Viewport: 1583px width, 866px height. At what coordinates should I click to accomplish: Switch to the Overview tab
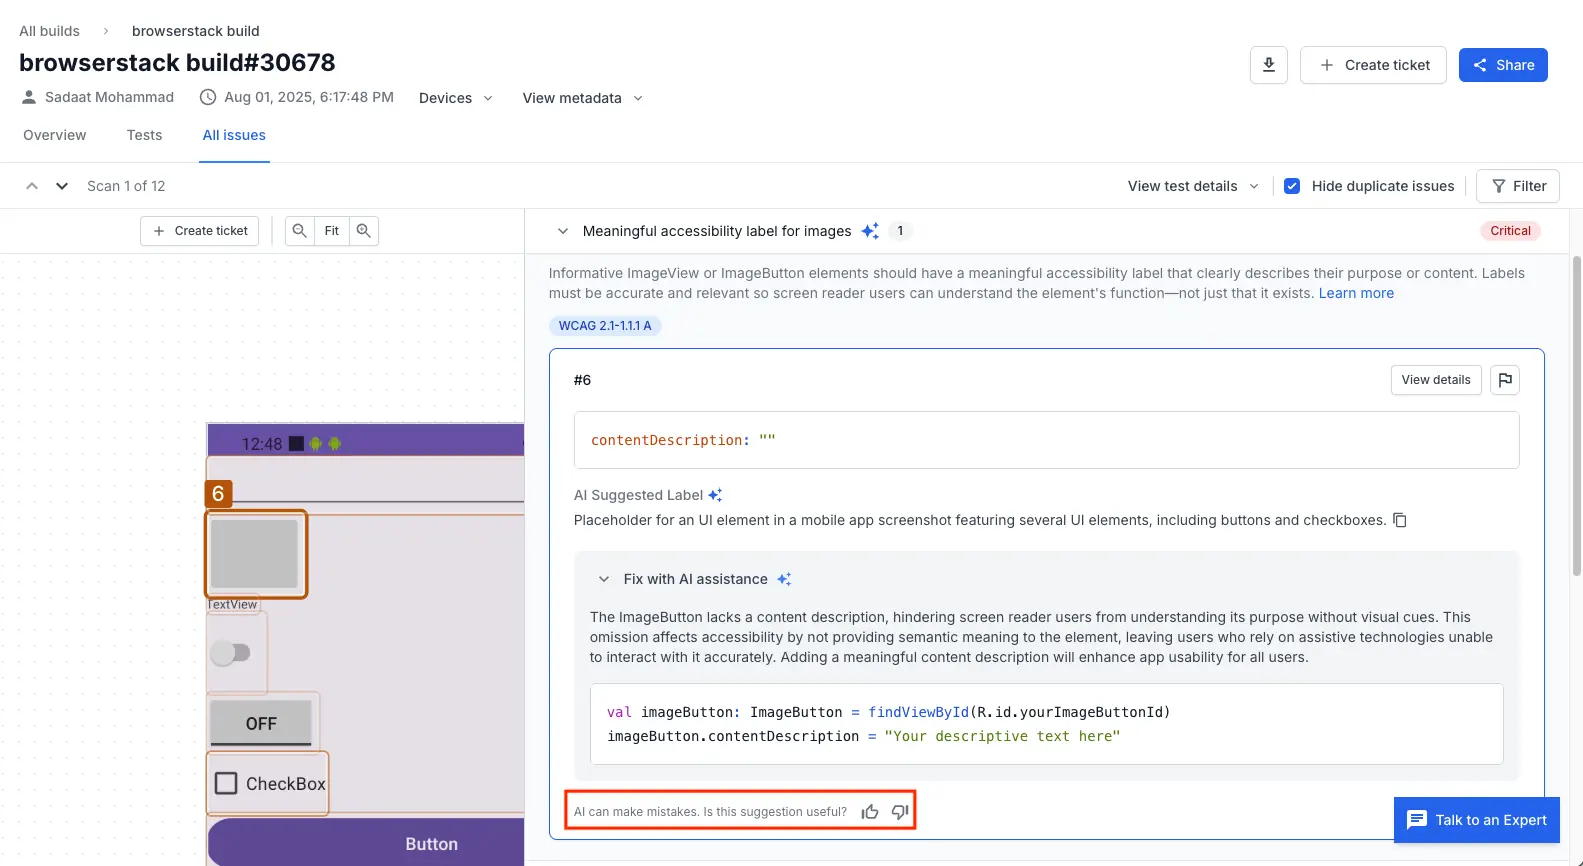click(x=55, y=135)
